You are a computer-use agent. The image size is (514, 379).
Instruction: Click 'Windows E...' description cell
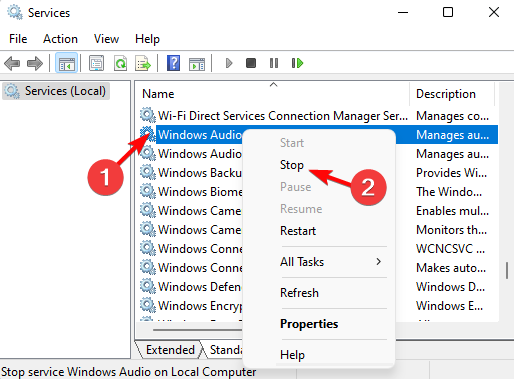[x=449, y=306]
